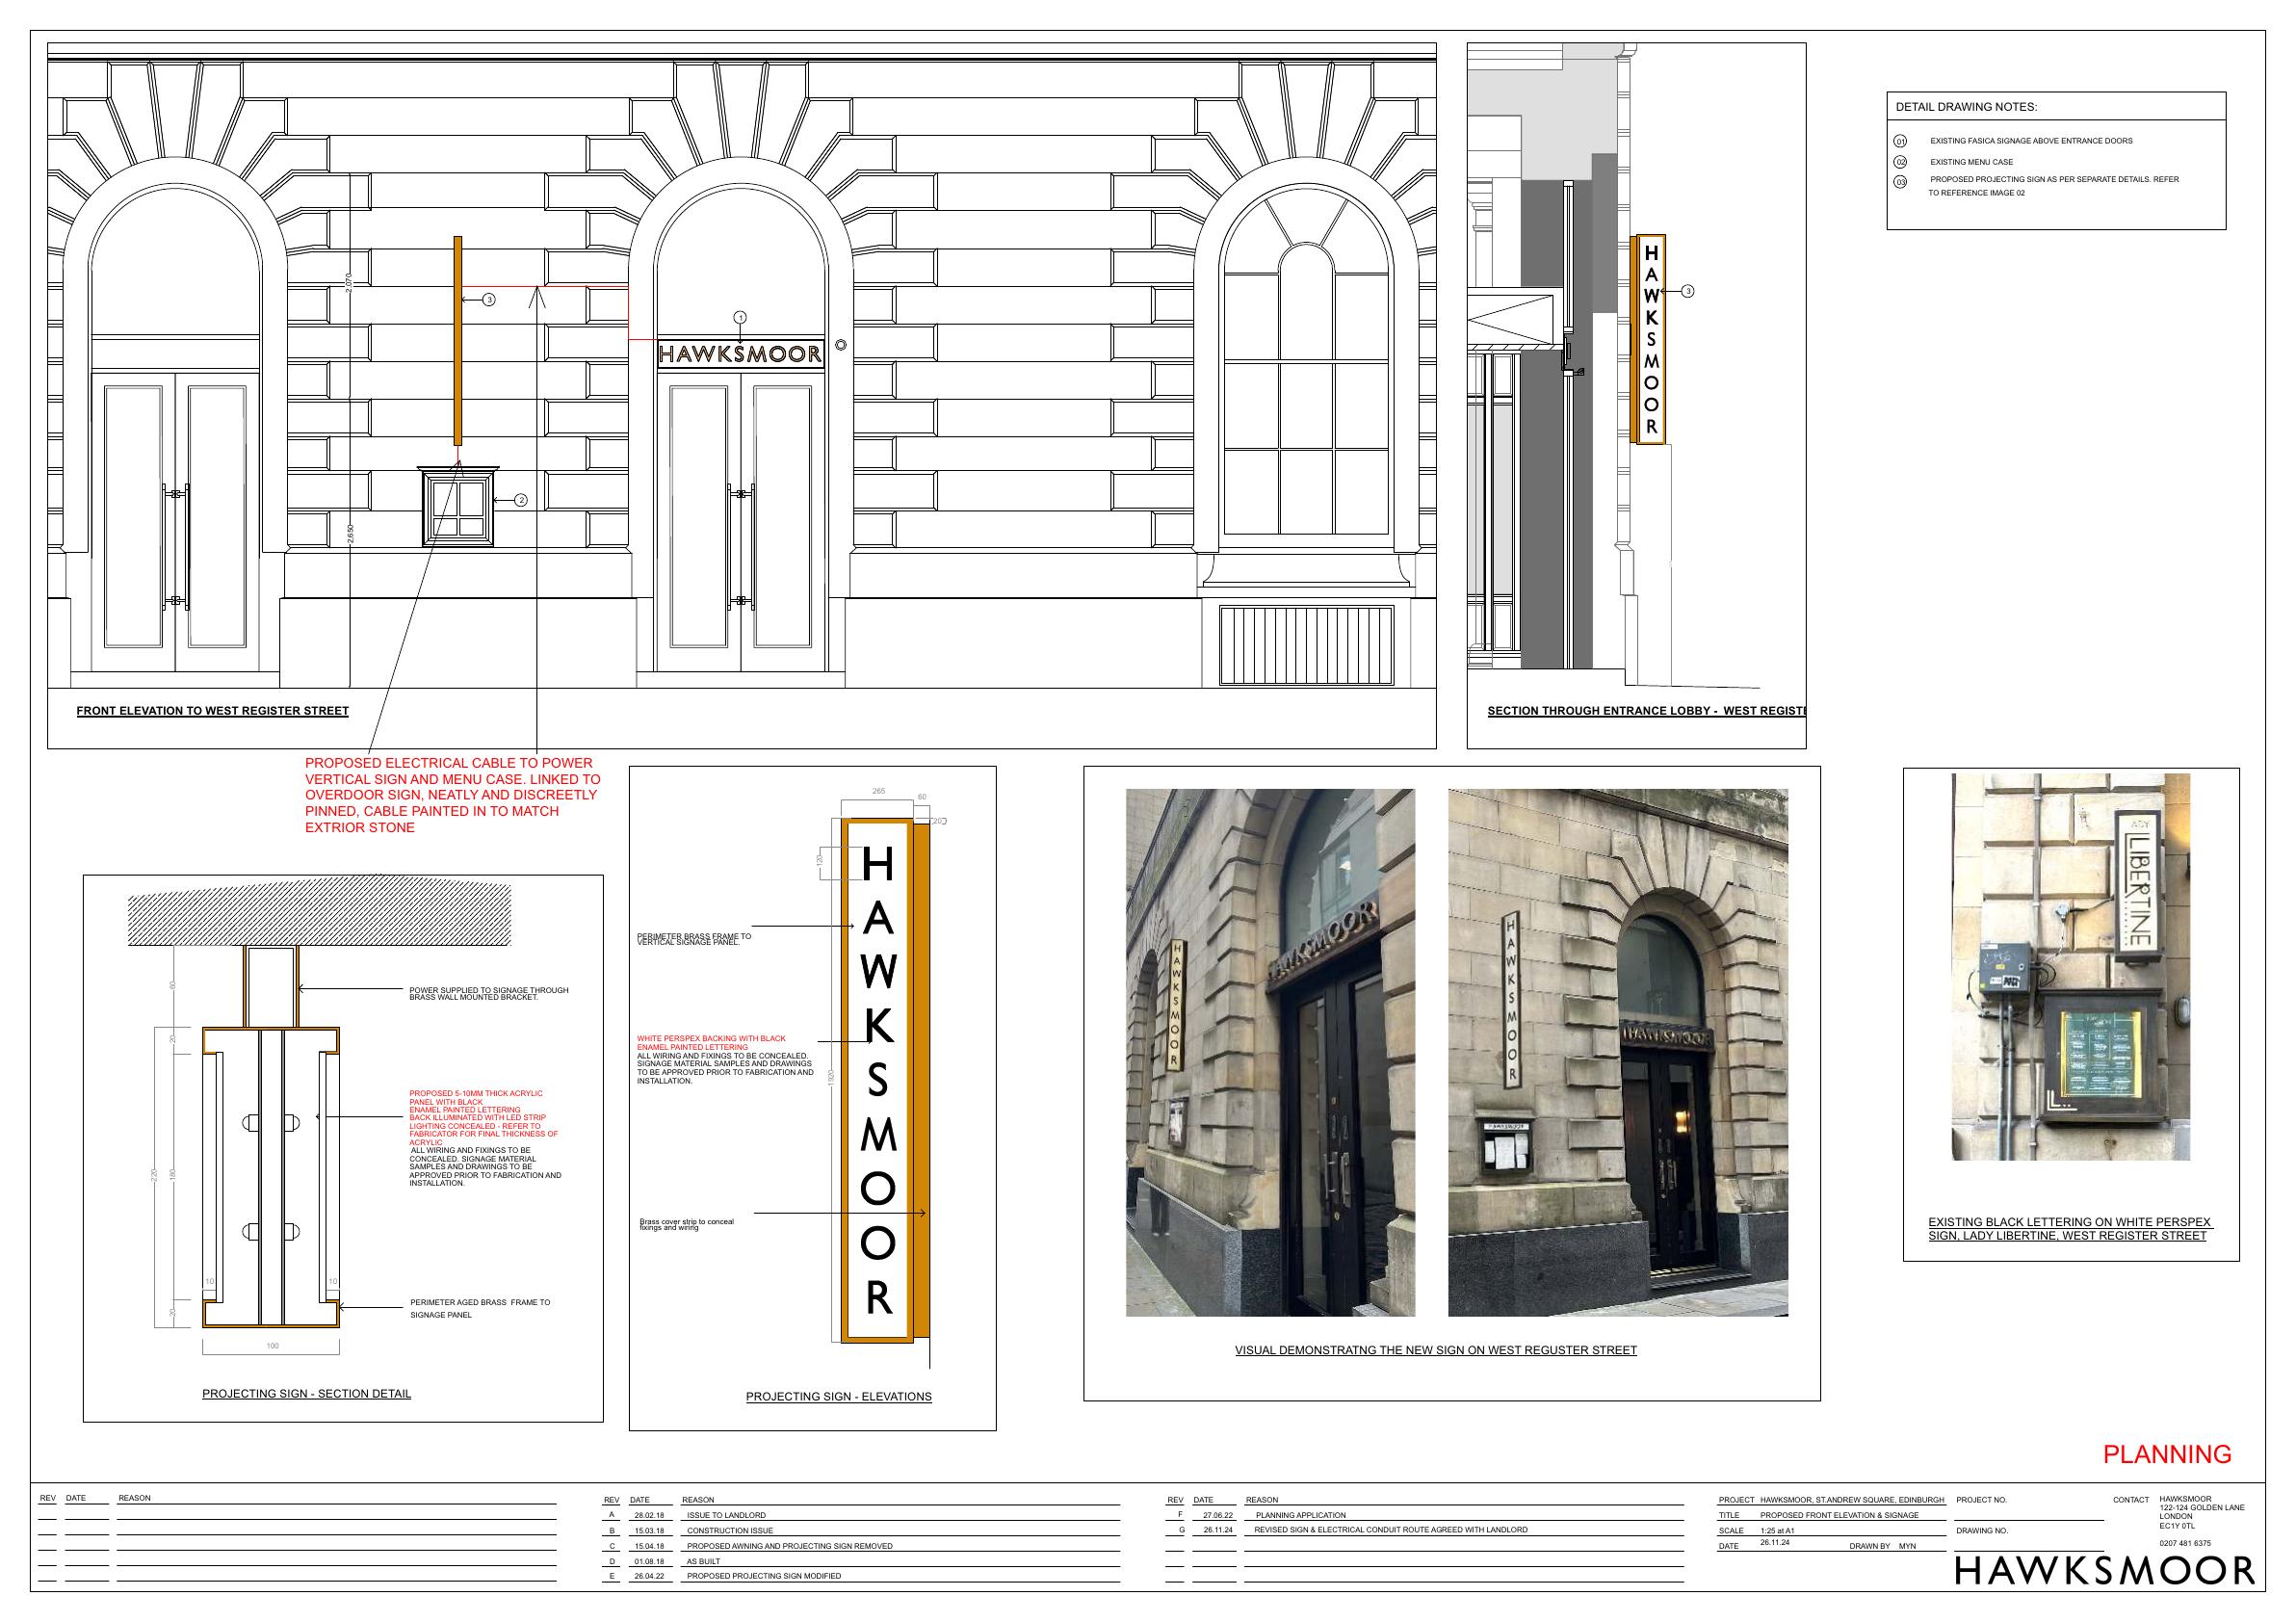The height and width of the screenshot is (1622, 2296).
Task: Click callout marker 1 above the fascia sign
Action: 740,317
